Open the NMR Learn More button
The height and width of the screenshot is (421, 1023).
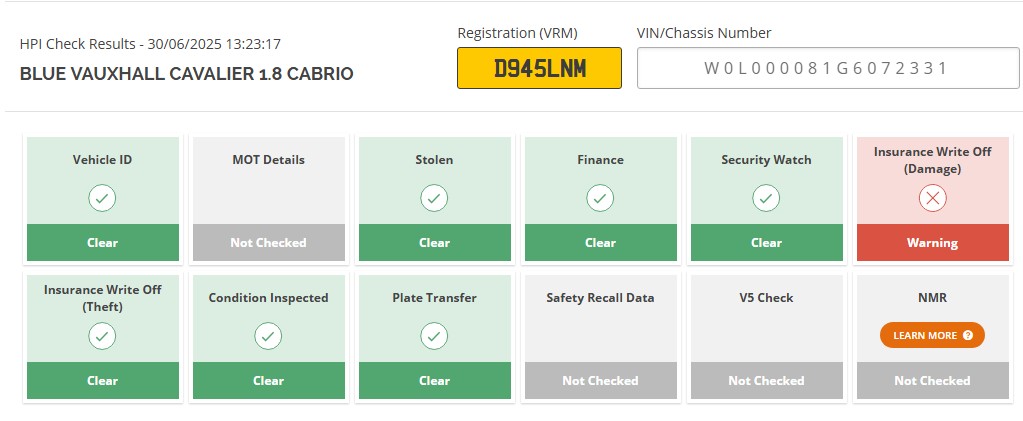[x=932, y=335]
